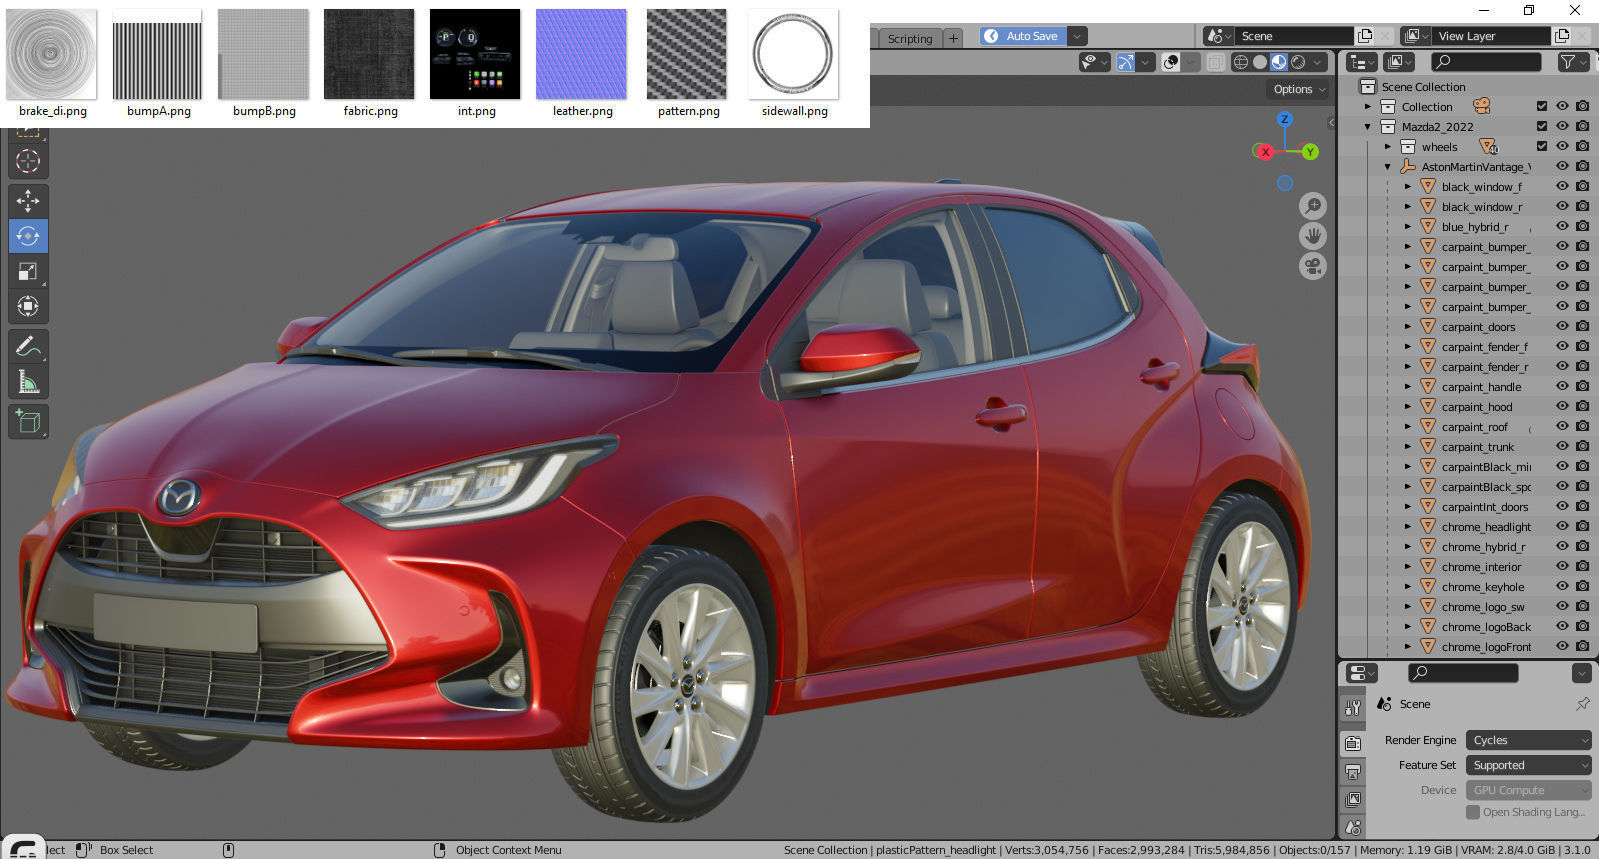The image size is (1599, 859).
Task: Click the green Y axis gizmo ball
Action: tap(1310, 152)
